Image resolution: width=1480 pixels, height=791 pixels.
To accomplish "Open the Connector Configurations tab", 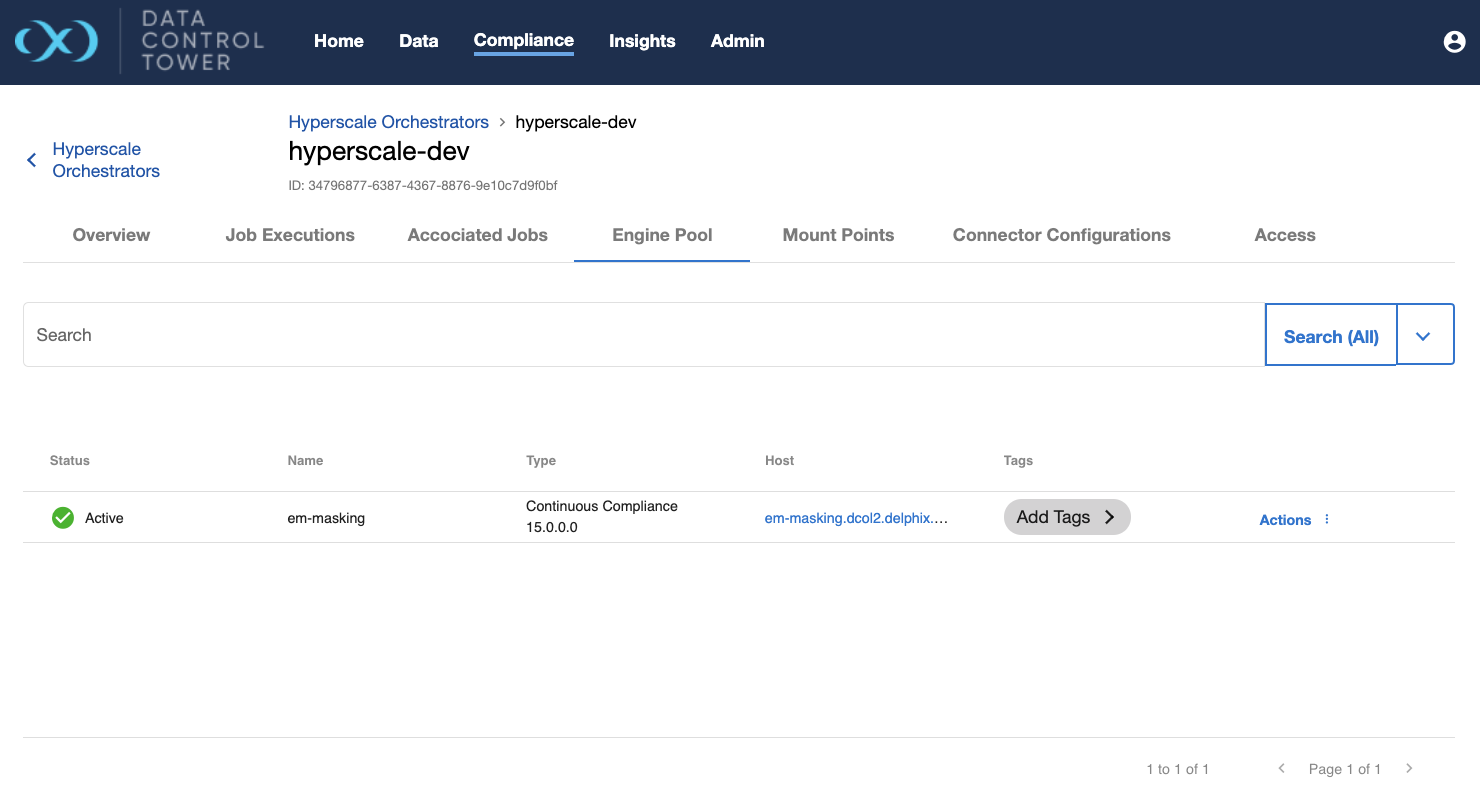I will pyautogui.click(x=1061, y=235).
